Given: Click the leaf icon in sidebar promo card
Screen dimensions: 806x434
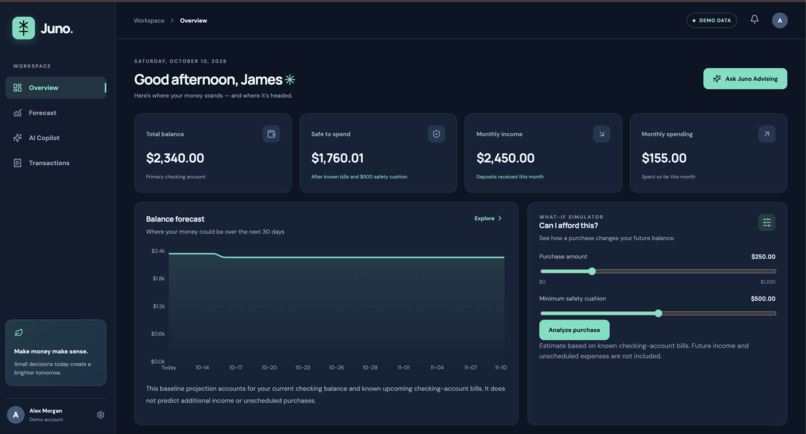Looking at the screenshot, I should (x=19, y=333).
